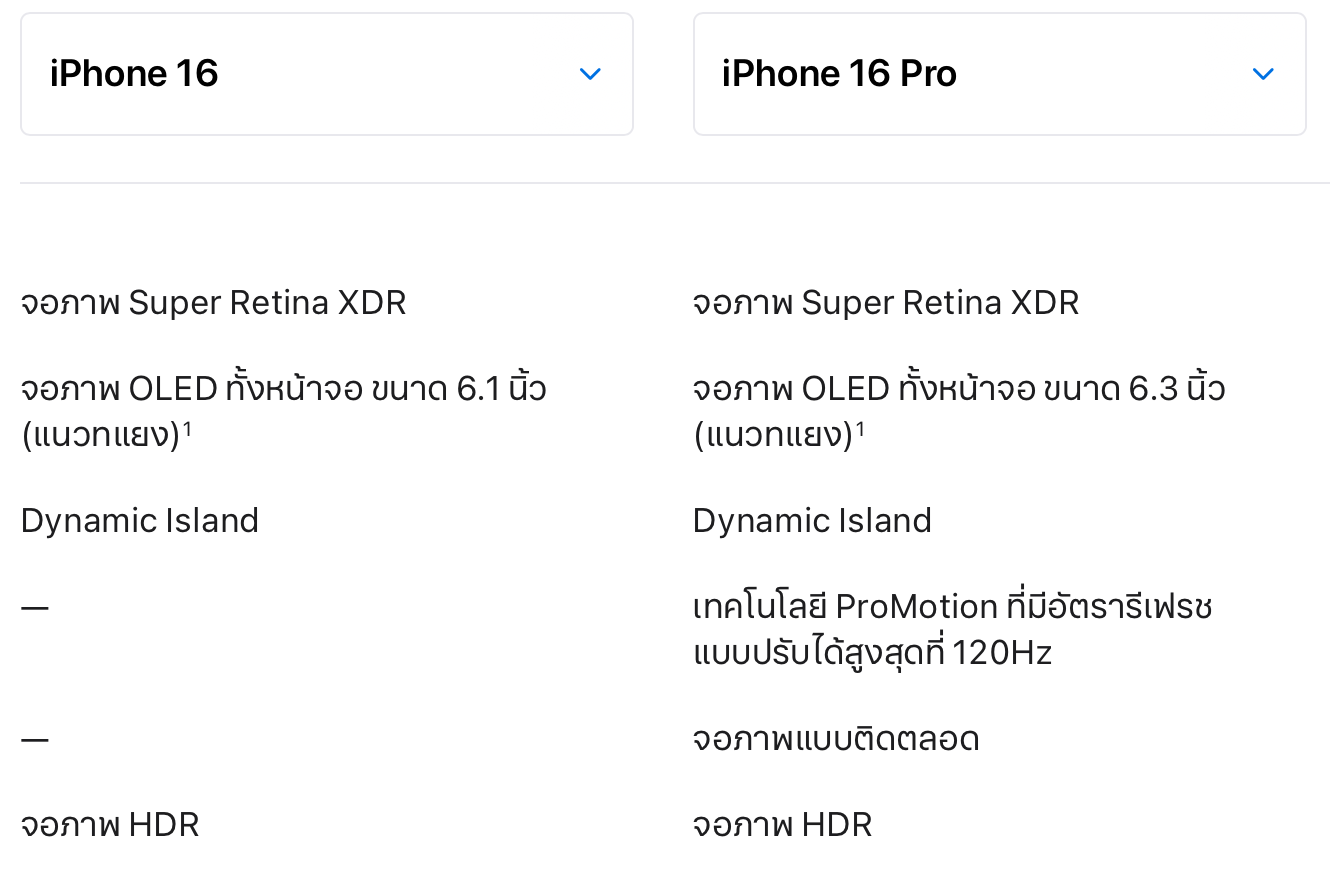This screenshot has width=1330, height=888.
Task: Select the OLED 6.1 นิ้ว display spec
Action: coord(283,388)
